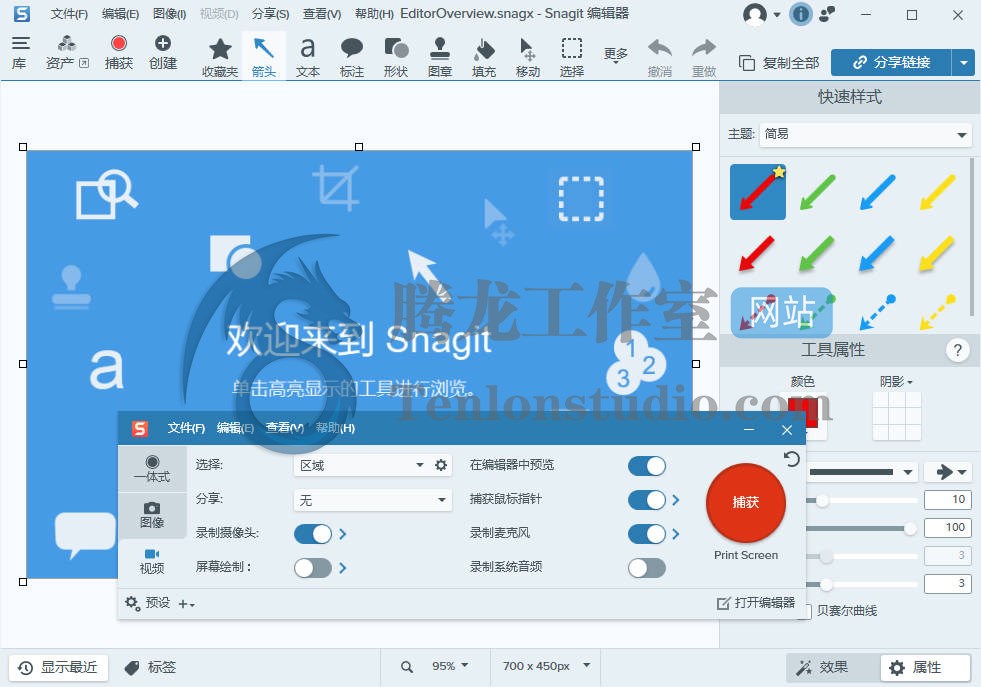981x687 pixels.
Task: Switch to the 视频 capture tab
Action: [152, 561]
